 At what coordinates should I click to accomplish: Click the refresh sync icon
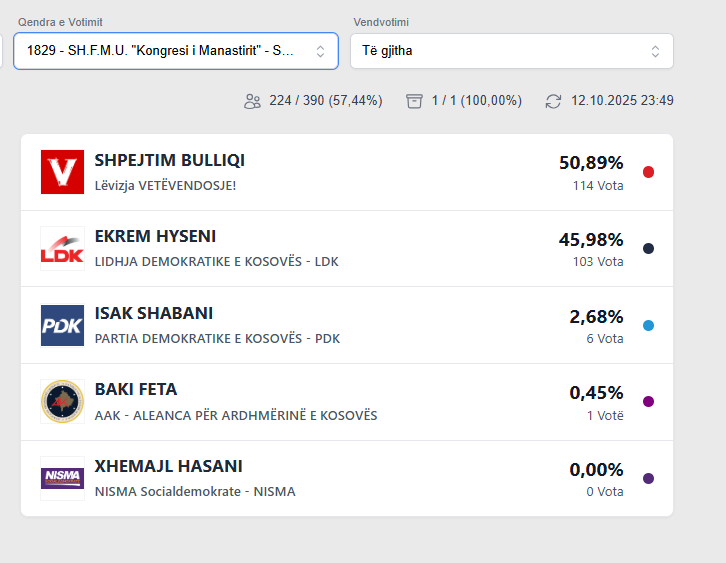coord(553,101)
